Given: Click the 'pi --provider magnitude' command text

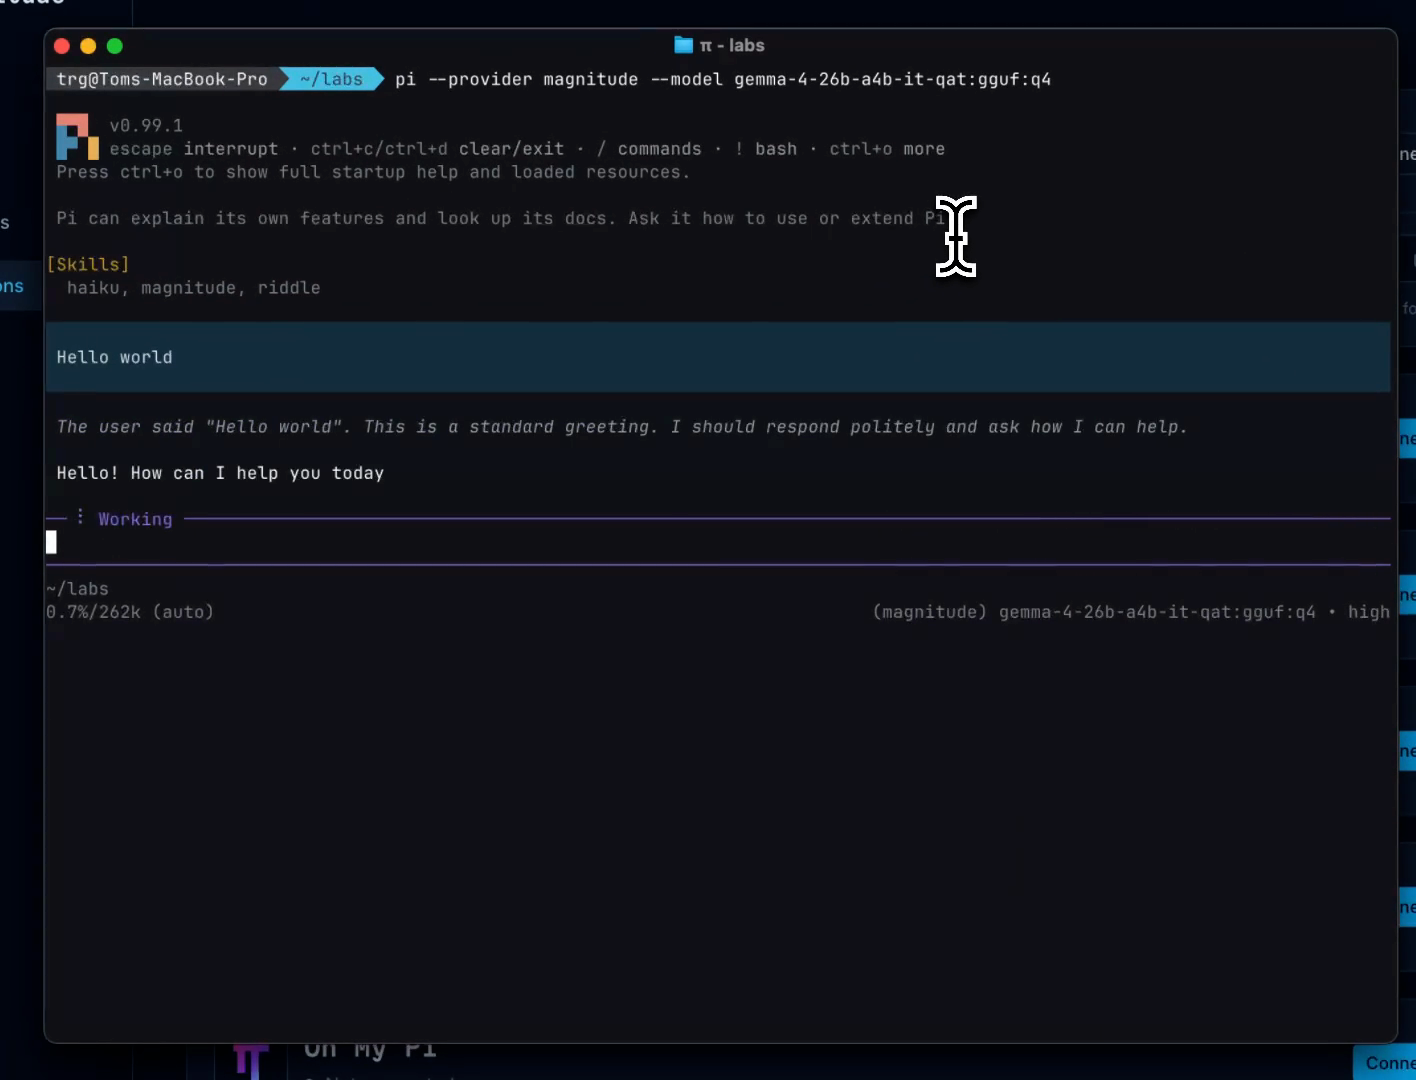Looking at the screenshot, I should (x=516, y=79).
